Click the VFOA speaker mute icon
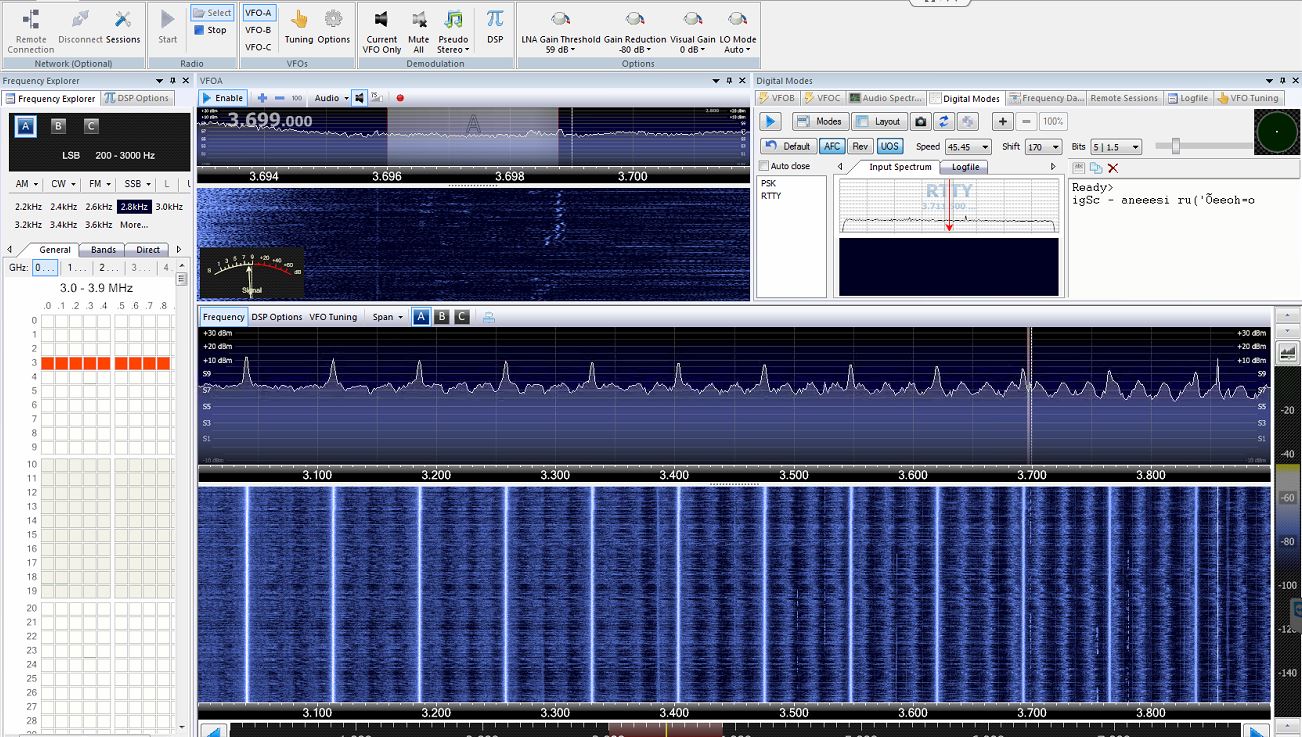Viewport: 1302px width, 737px height. 360,98
